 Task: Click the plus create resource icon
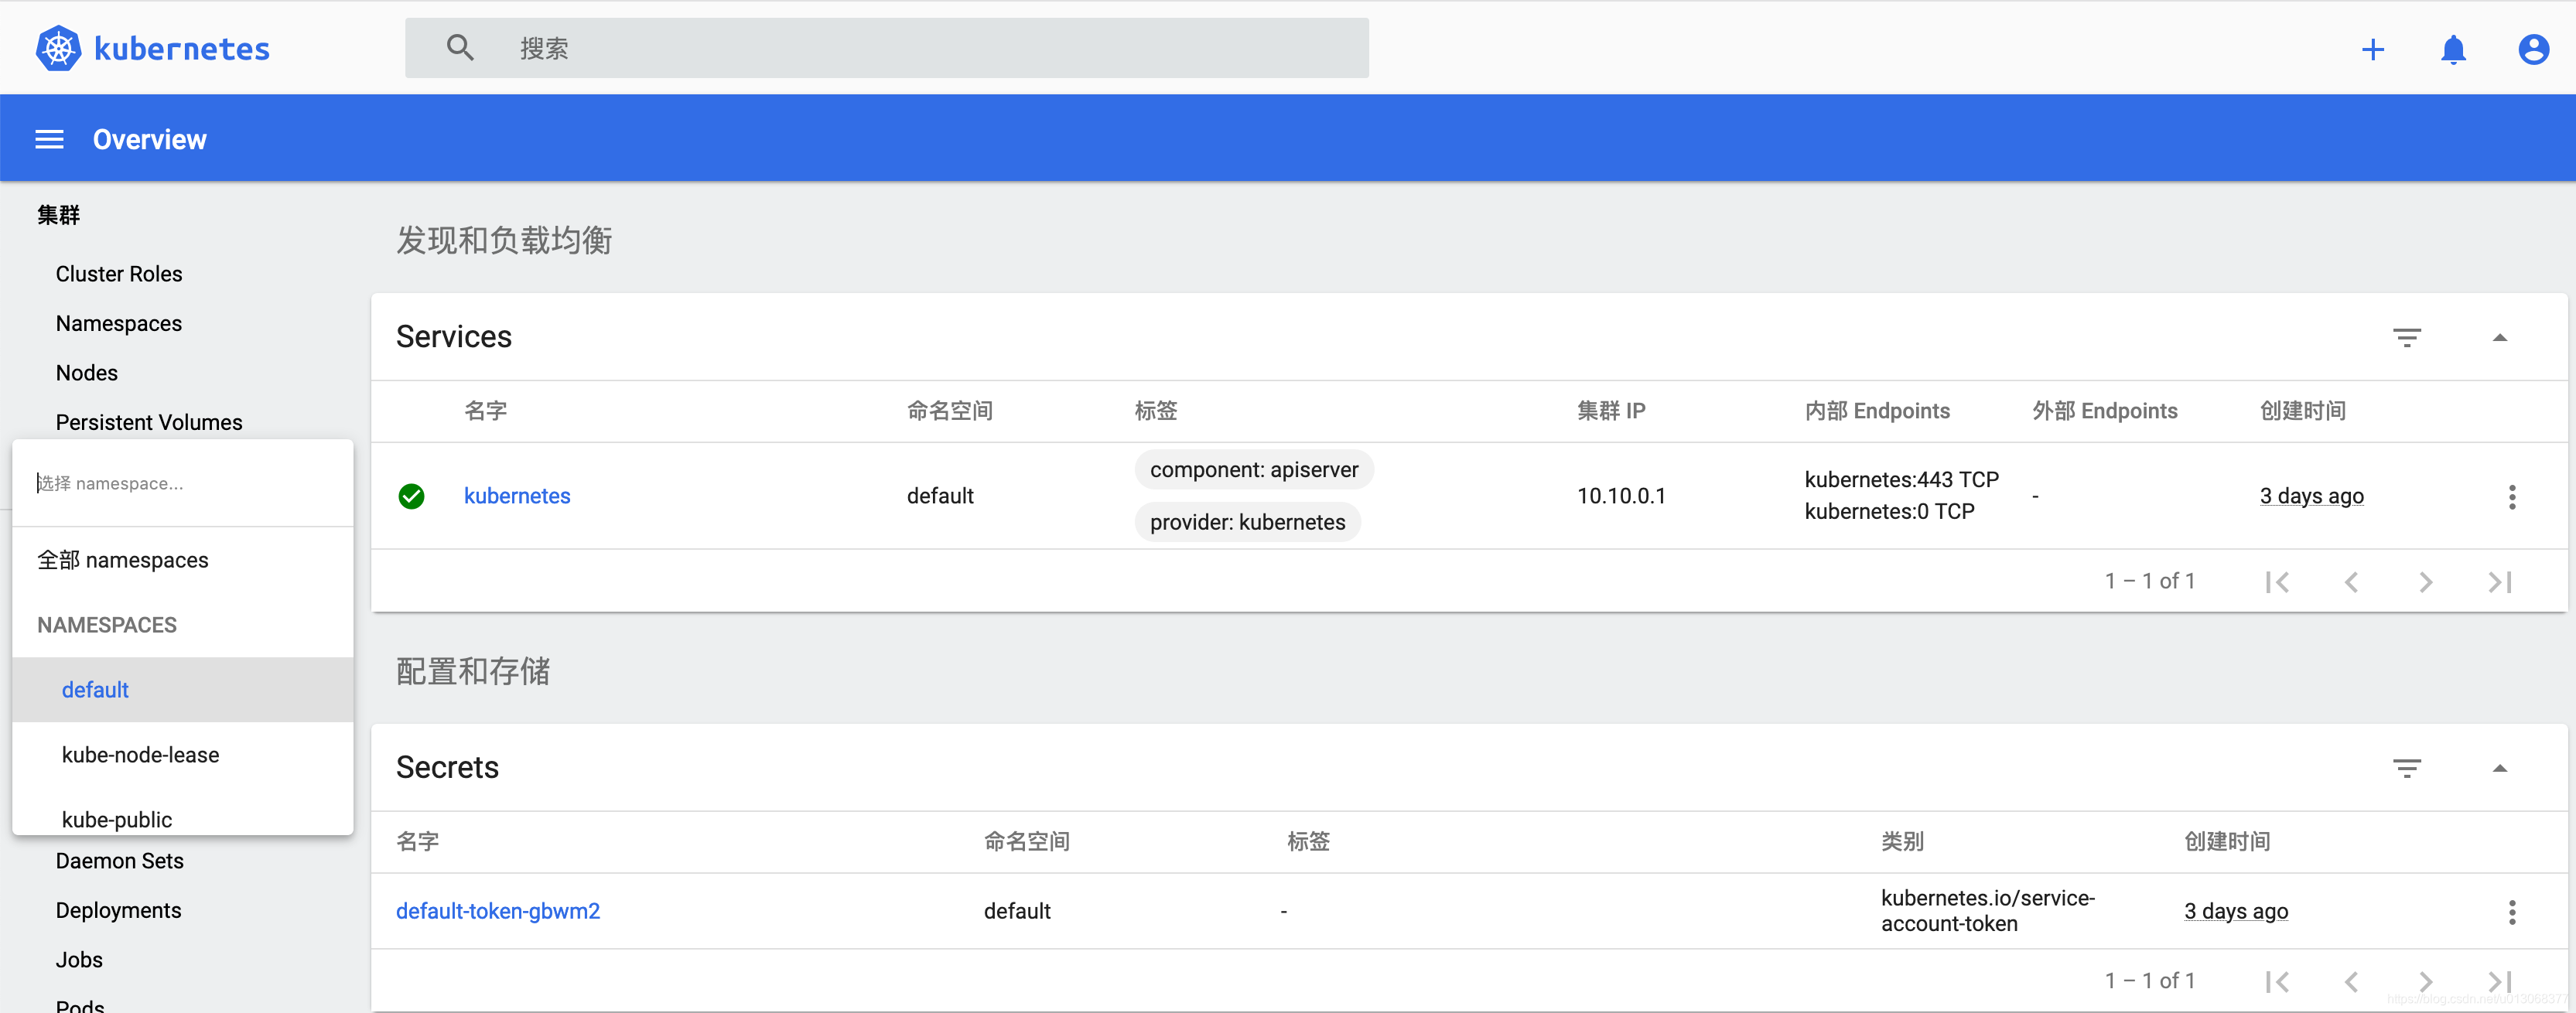pyautogui.click(x=2372, y=49)
